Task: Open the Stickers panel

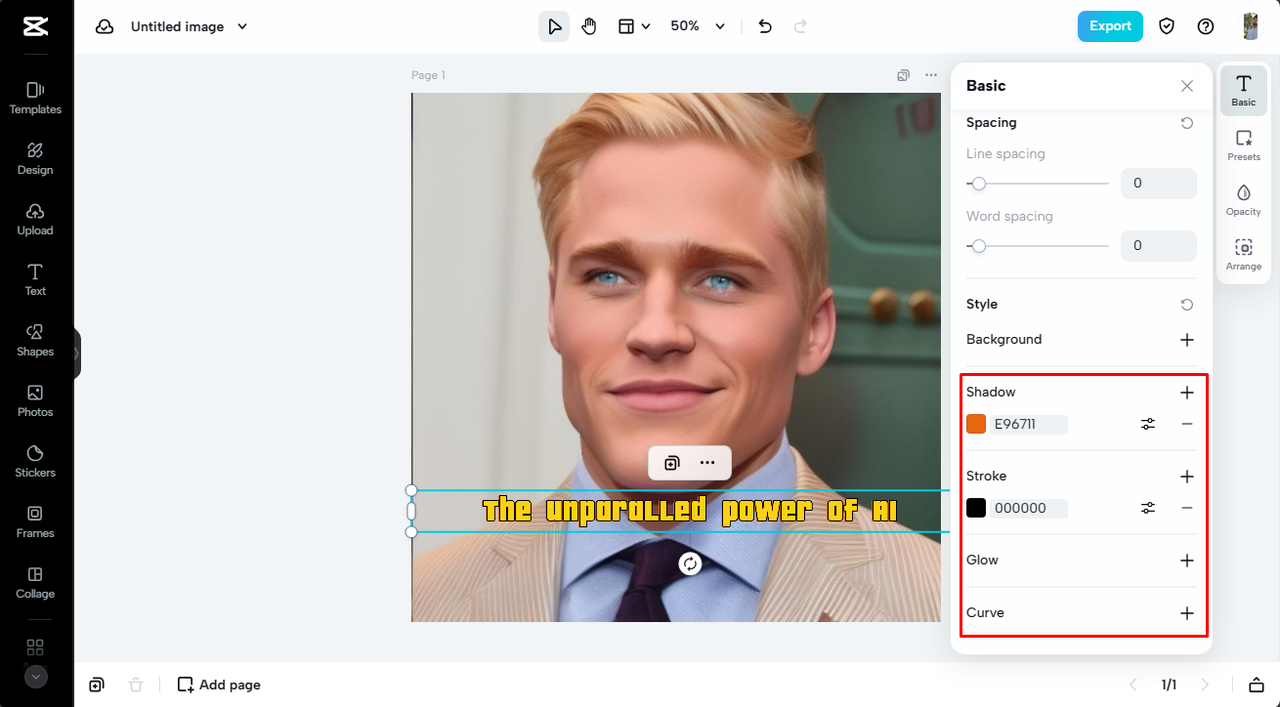Action: click(x=35, y=461)
